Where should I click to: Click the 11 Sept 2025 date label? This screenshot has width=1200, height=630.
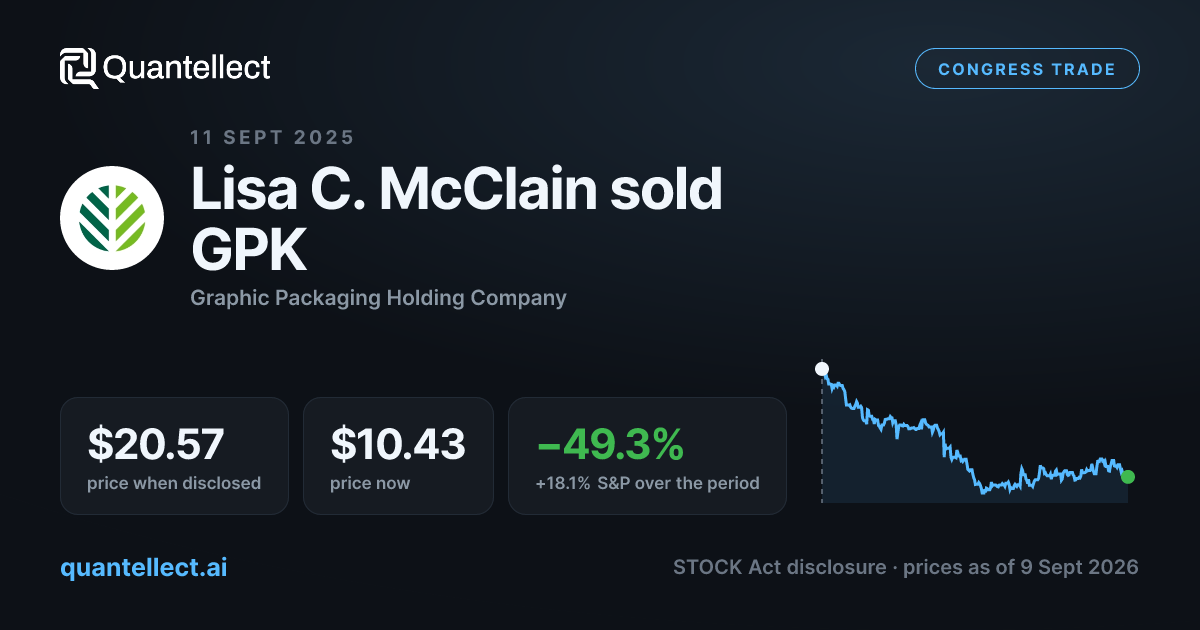click(272, 137)
